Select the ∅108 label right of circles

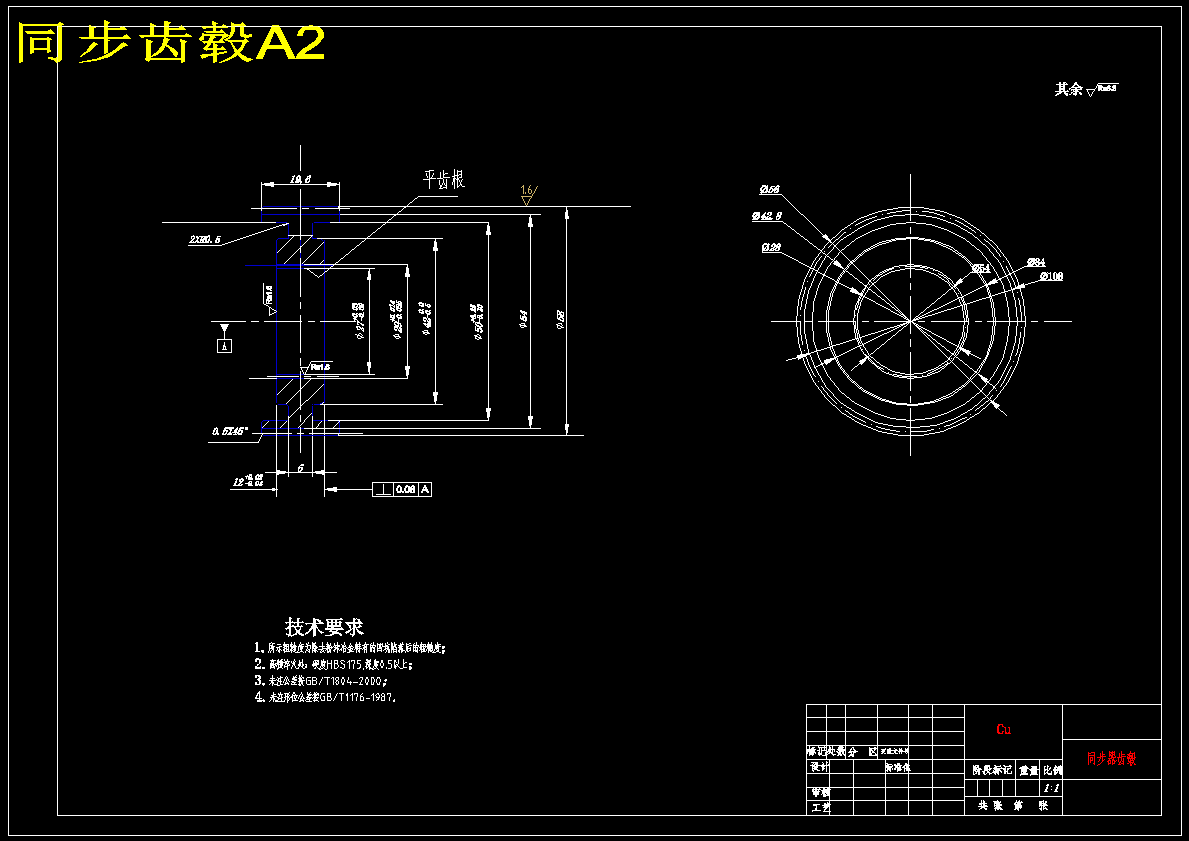tap(1051, 276)
